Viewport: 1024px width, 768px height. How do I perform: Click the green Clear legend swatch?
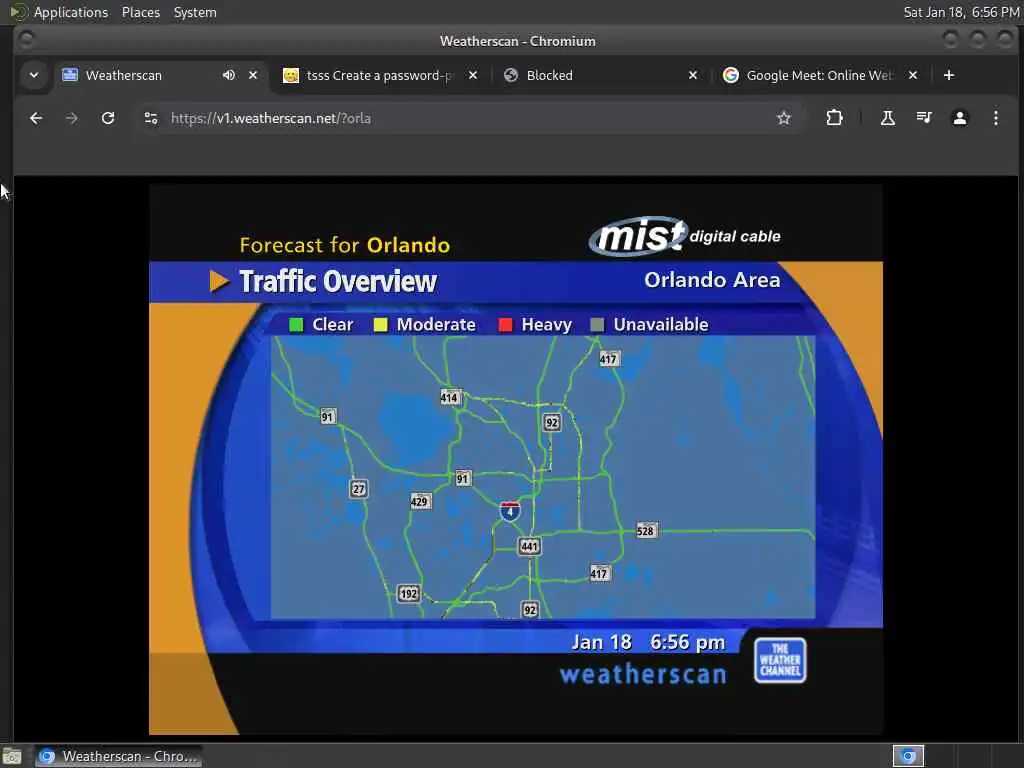[x=296, y=325]
